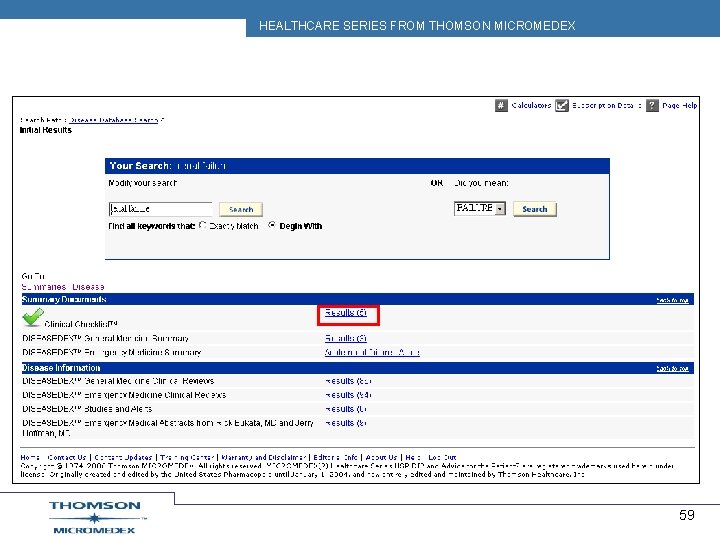Viewport: 720px width, 540px height.
Task: Open the Disease Database Search path link
Action: pos(114,120)
